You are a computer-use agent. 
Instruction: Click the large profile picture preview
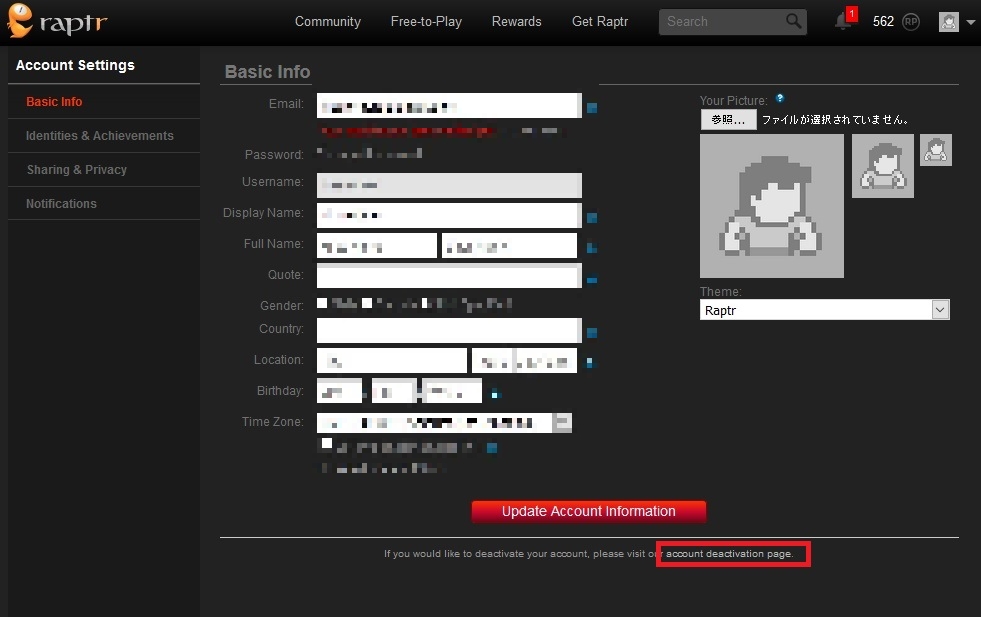pos(771,206)
